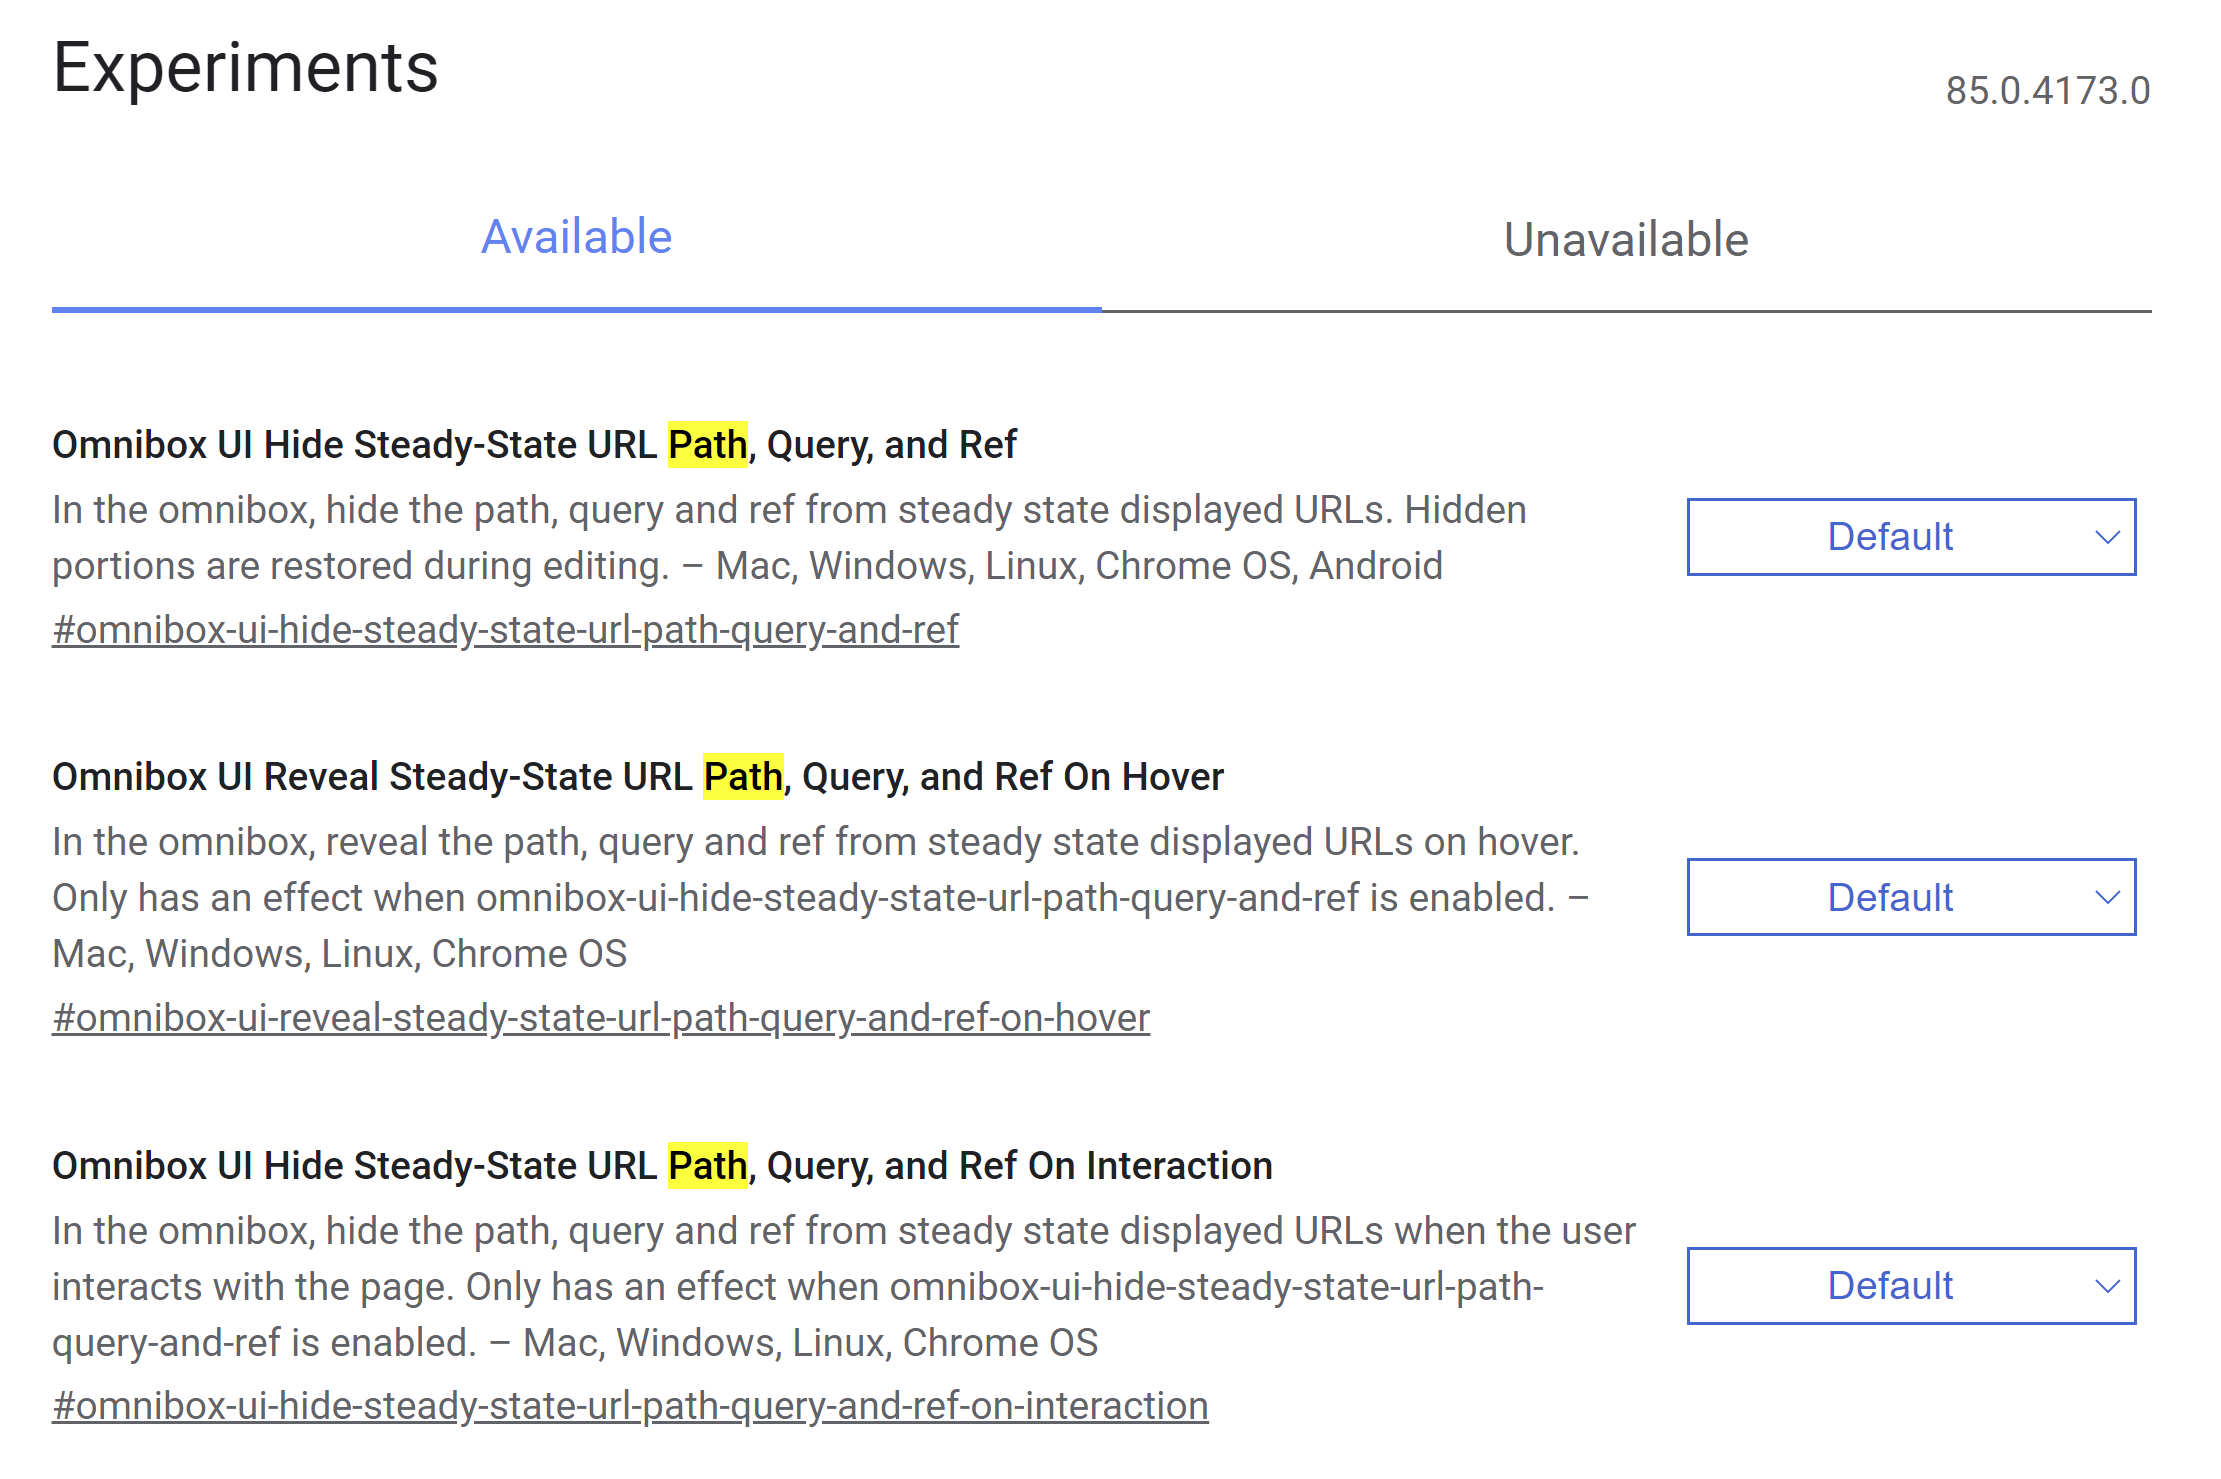The width and height of the screenshot is (2221, 1479).
Task: Click the chevron on the second Default dropdown
Action: pos(2109,897)
